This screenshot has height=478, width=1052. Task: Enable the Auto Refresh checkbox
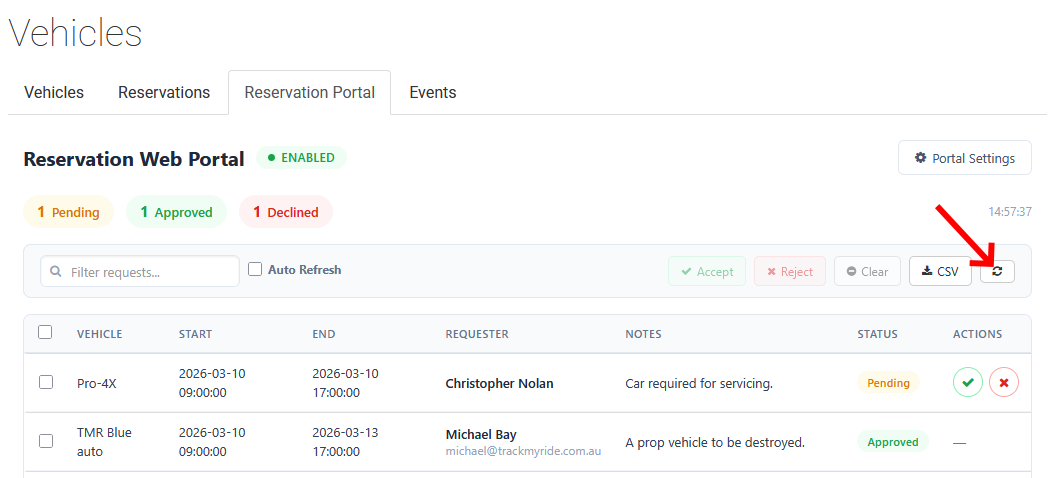pyautogui.click(x=255, y=269)
